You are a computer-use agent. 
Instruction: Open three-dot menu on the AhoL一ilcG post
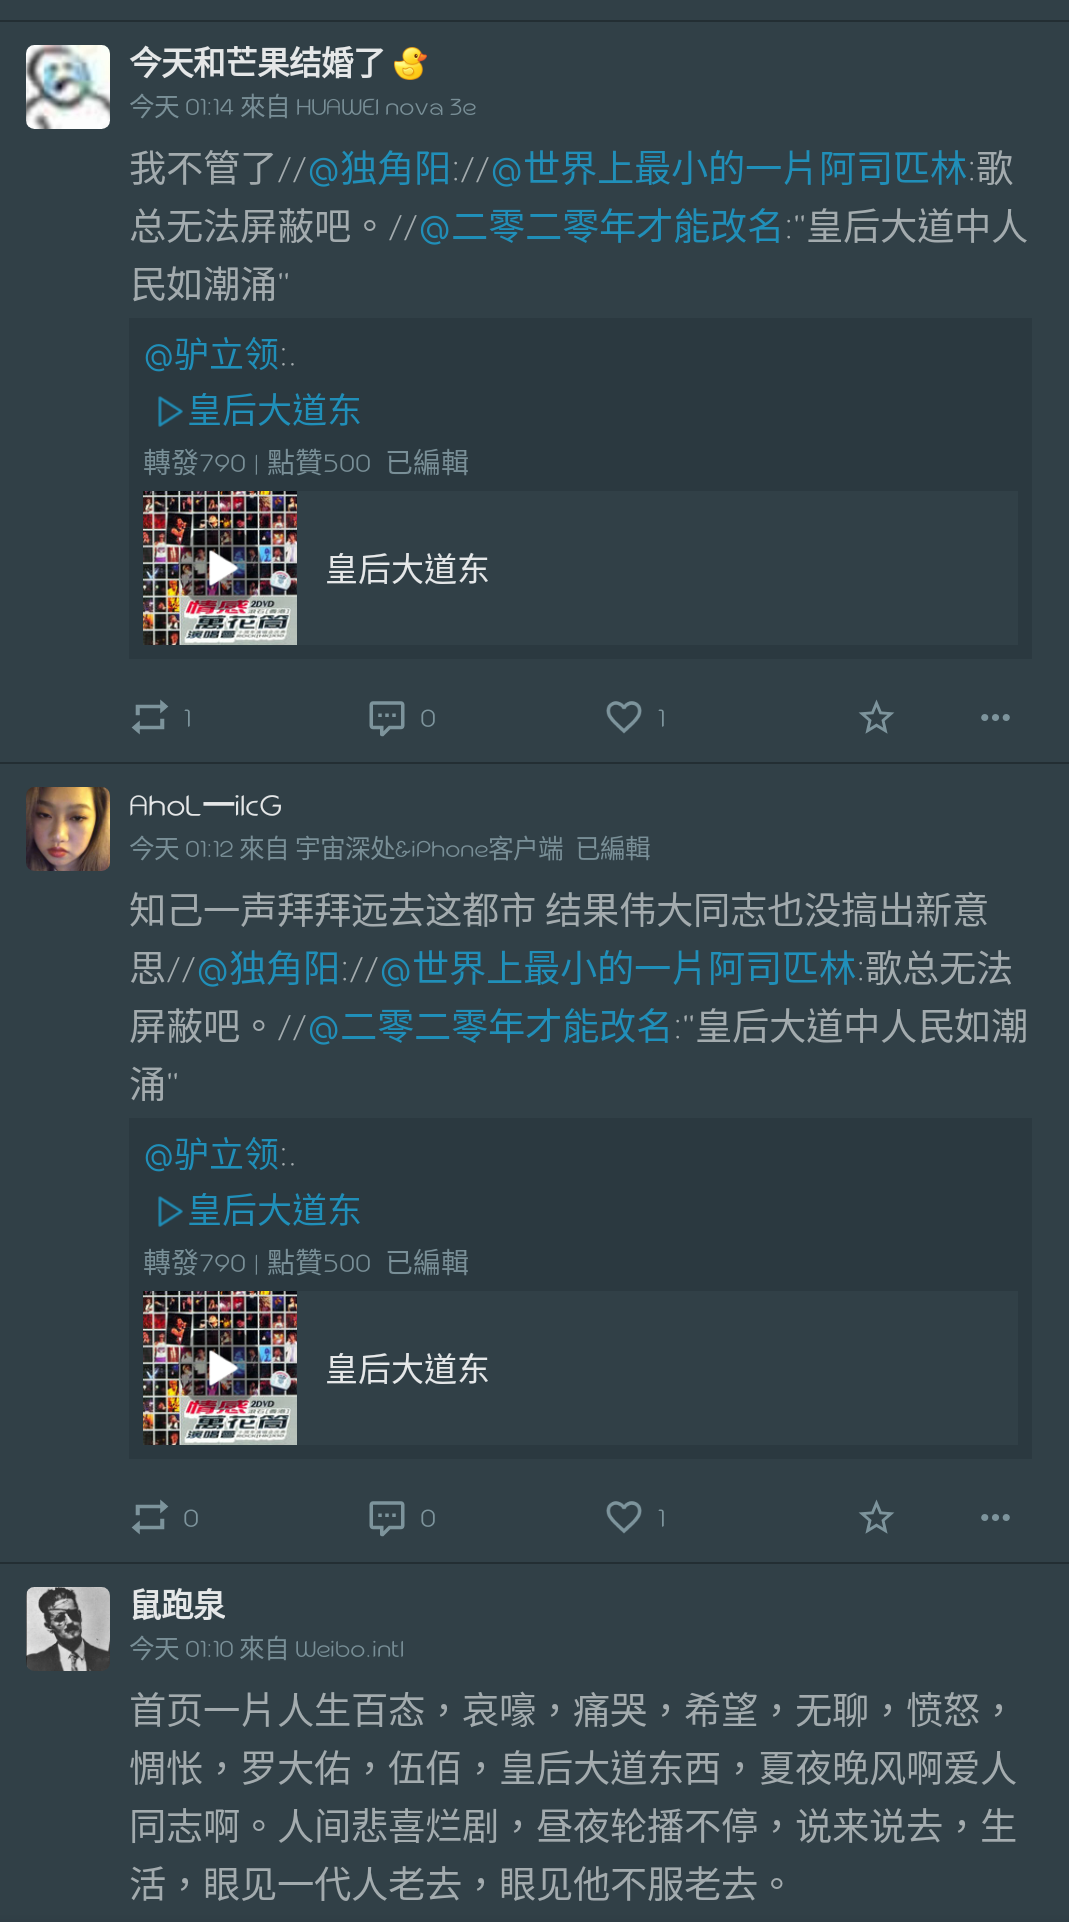coord(995,1517)
